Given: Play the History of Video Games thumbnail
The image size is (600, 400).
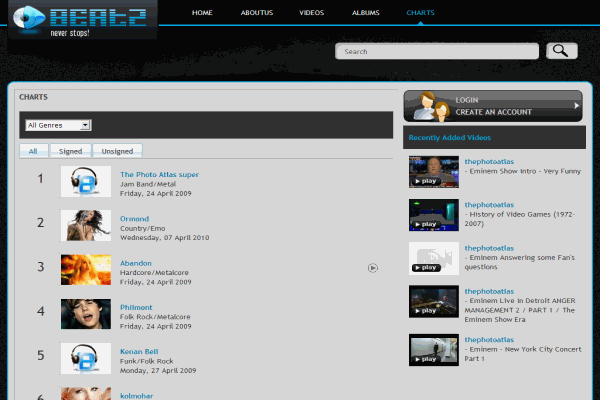Looking at the screenshot, I should 433,215.
